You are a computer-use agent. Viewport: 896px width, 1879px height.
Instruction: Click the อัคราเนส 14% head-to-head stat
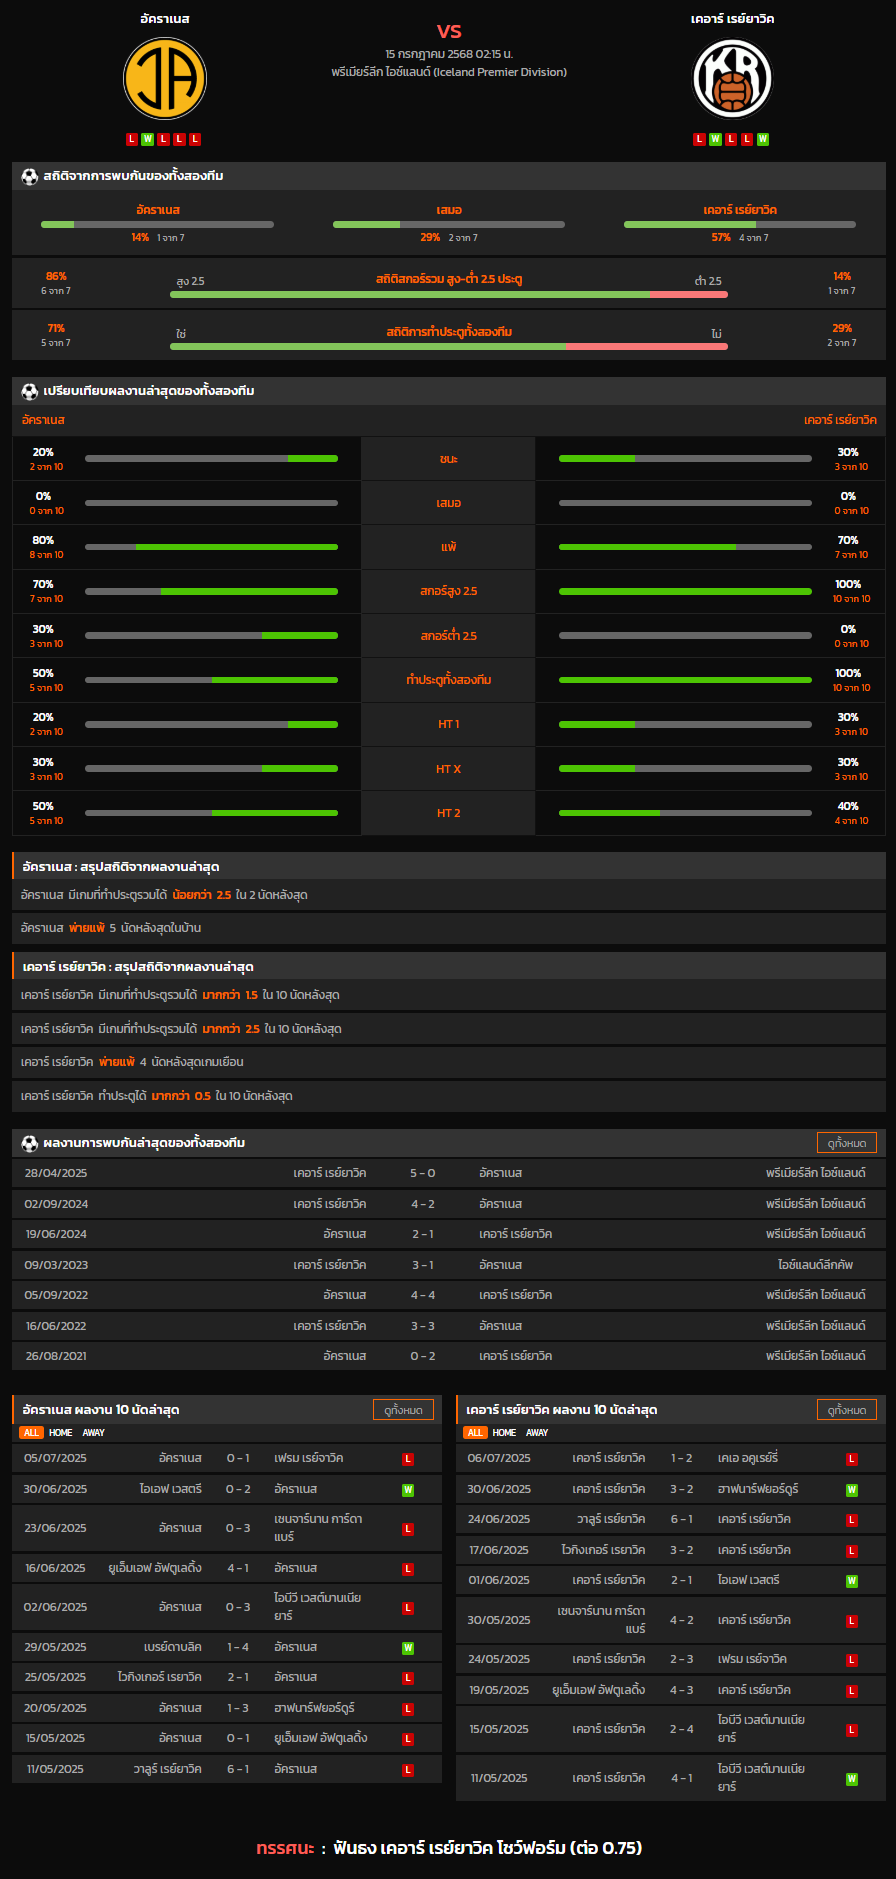tap(140, 238)
